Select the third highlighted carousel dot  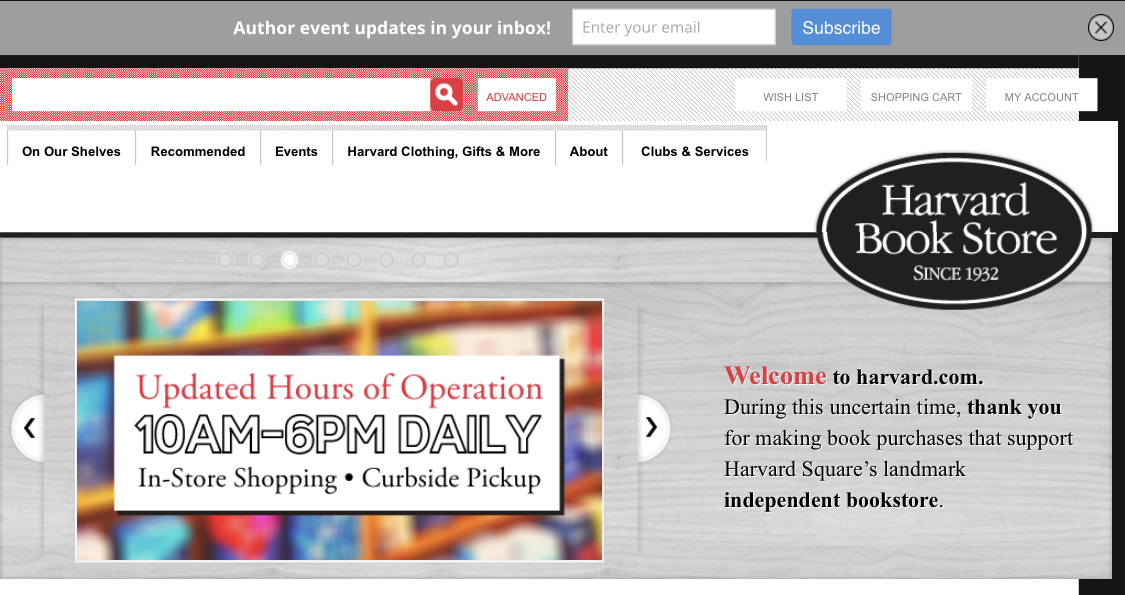point(289,260)
